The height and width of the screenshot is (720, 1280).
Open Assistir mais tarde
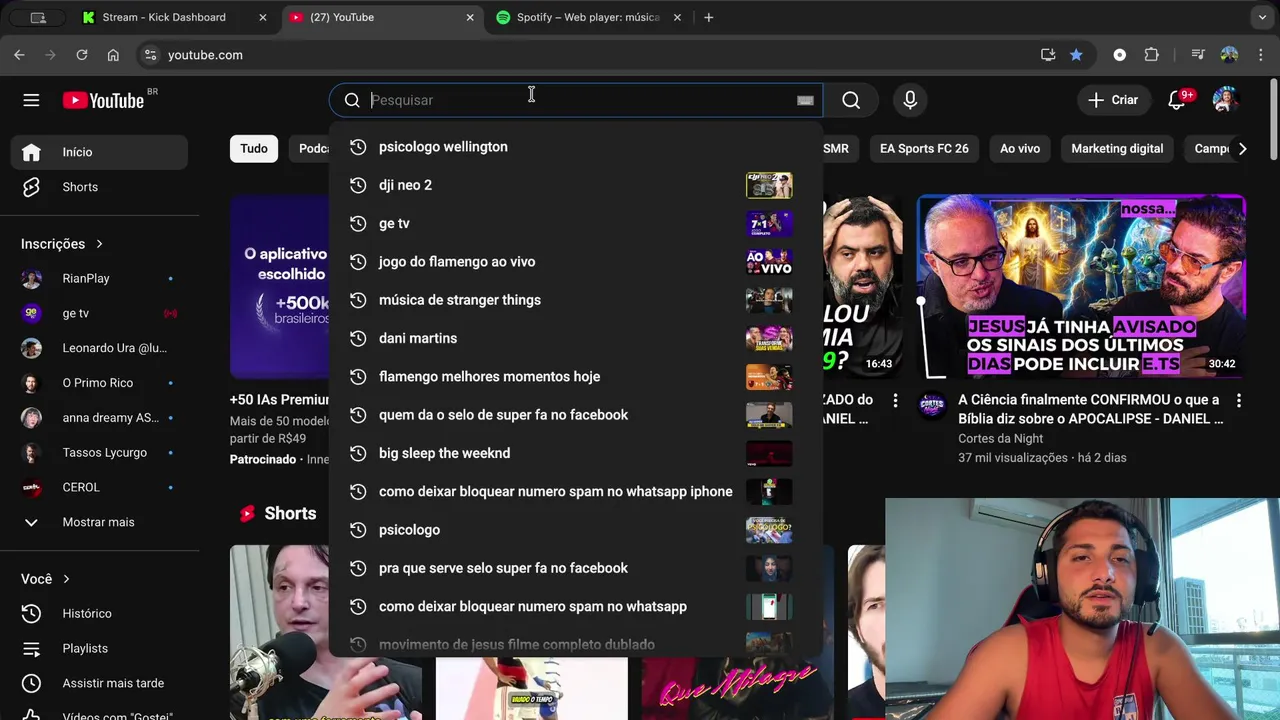pos(100,683)
